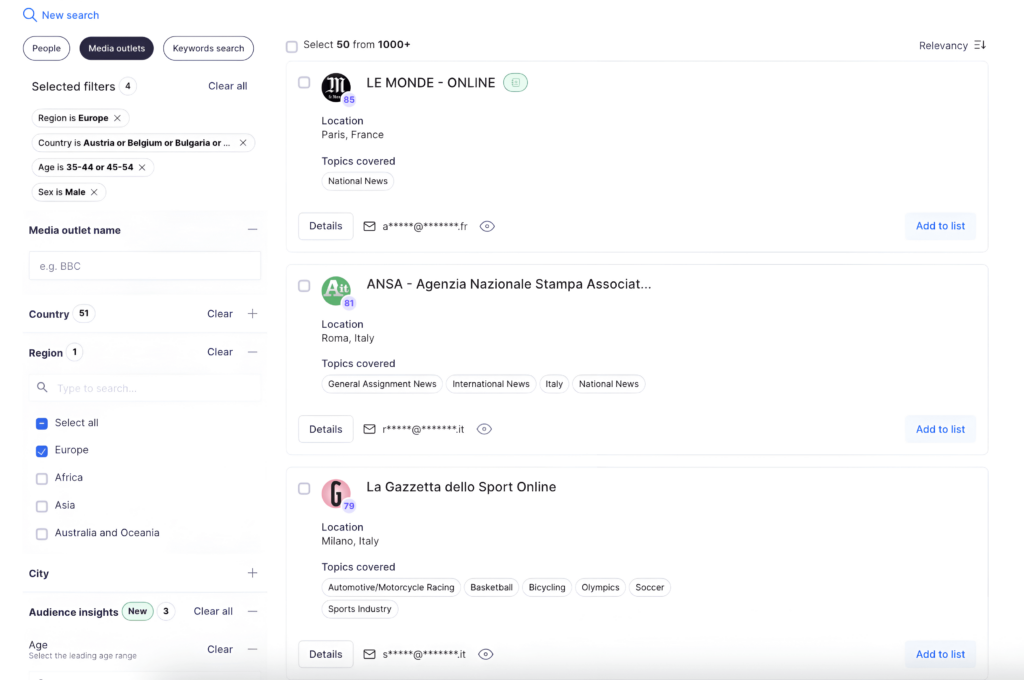Open Details for LE MONDE - ONLINE
Screen dimensions: 1024x680
[x=326, y=226]
